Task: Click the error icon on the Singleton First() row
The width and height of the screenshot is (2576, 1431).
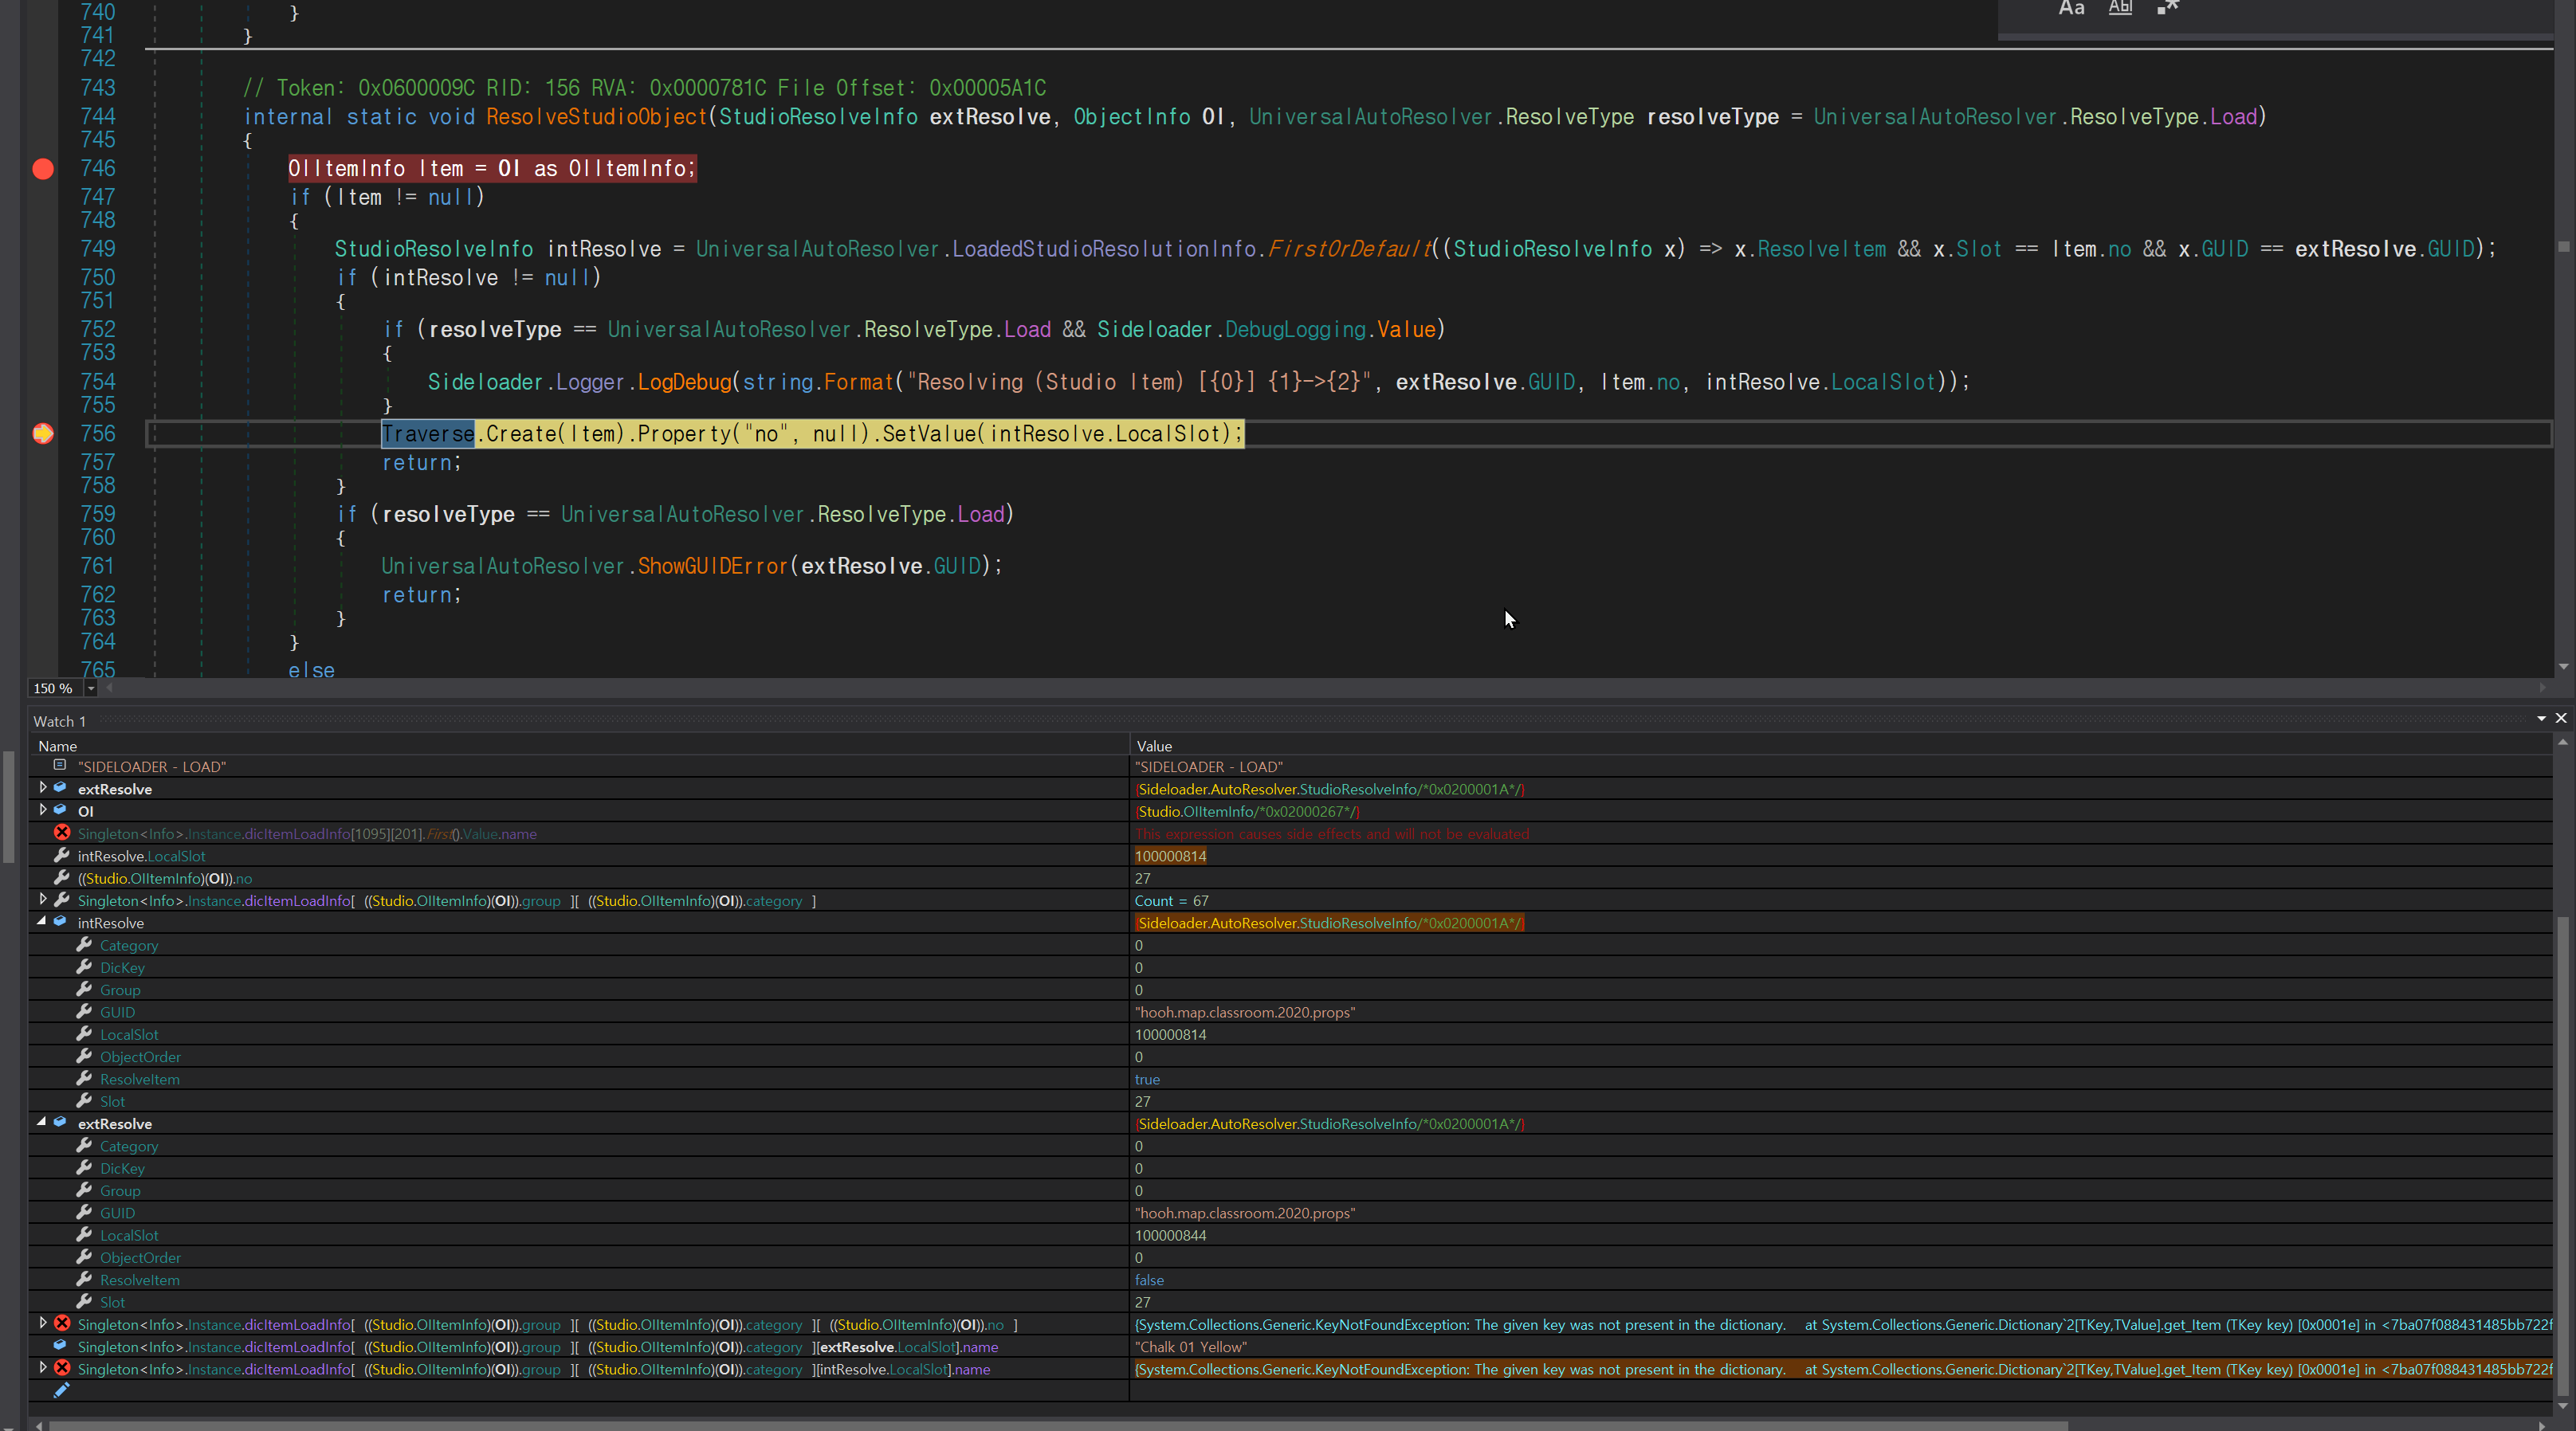Action: click(62, 833)
